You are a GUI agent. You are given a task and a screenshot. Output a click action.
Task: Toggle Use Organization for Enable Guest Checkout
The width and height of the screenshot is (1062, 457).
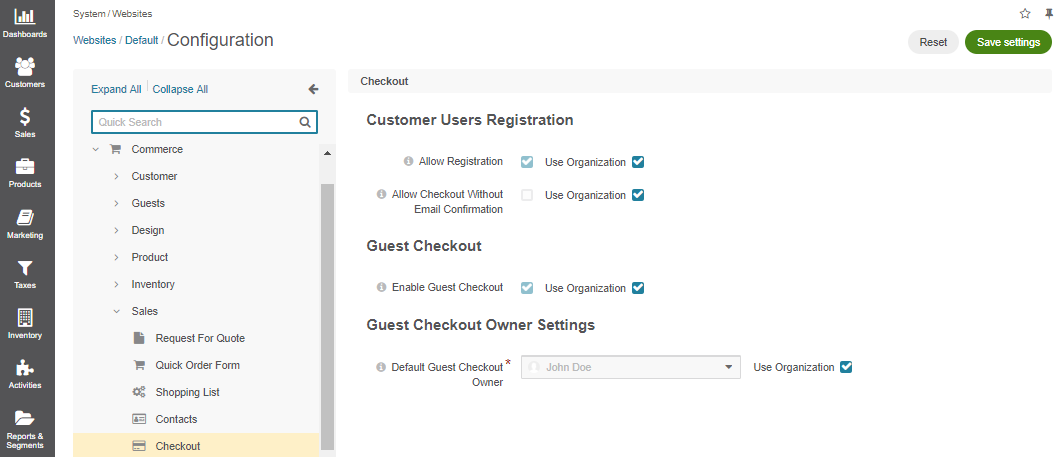(637, 288)
